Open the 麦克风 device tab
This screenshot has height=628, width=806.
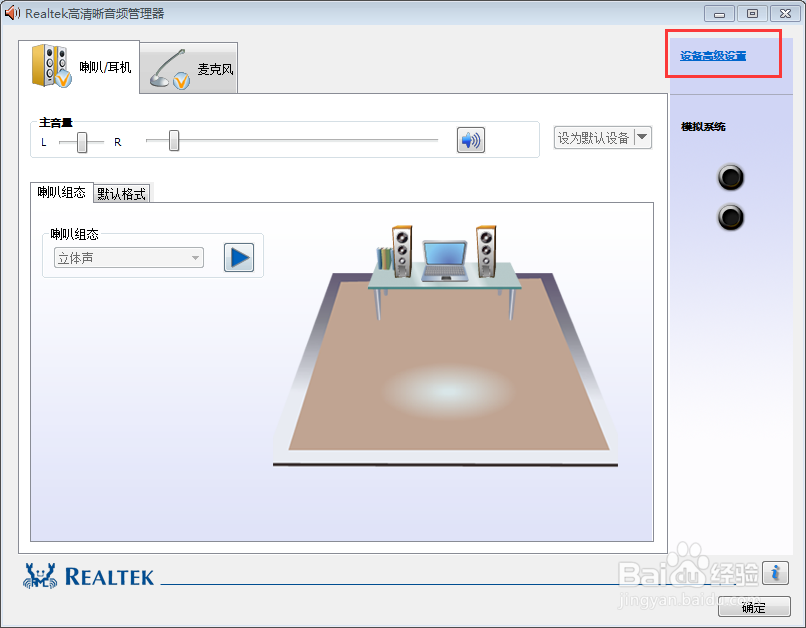coord(189,68)
